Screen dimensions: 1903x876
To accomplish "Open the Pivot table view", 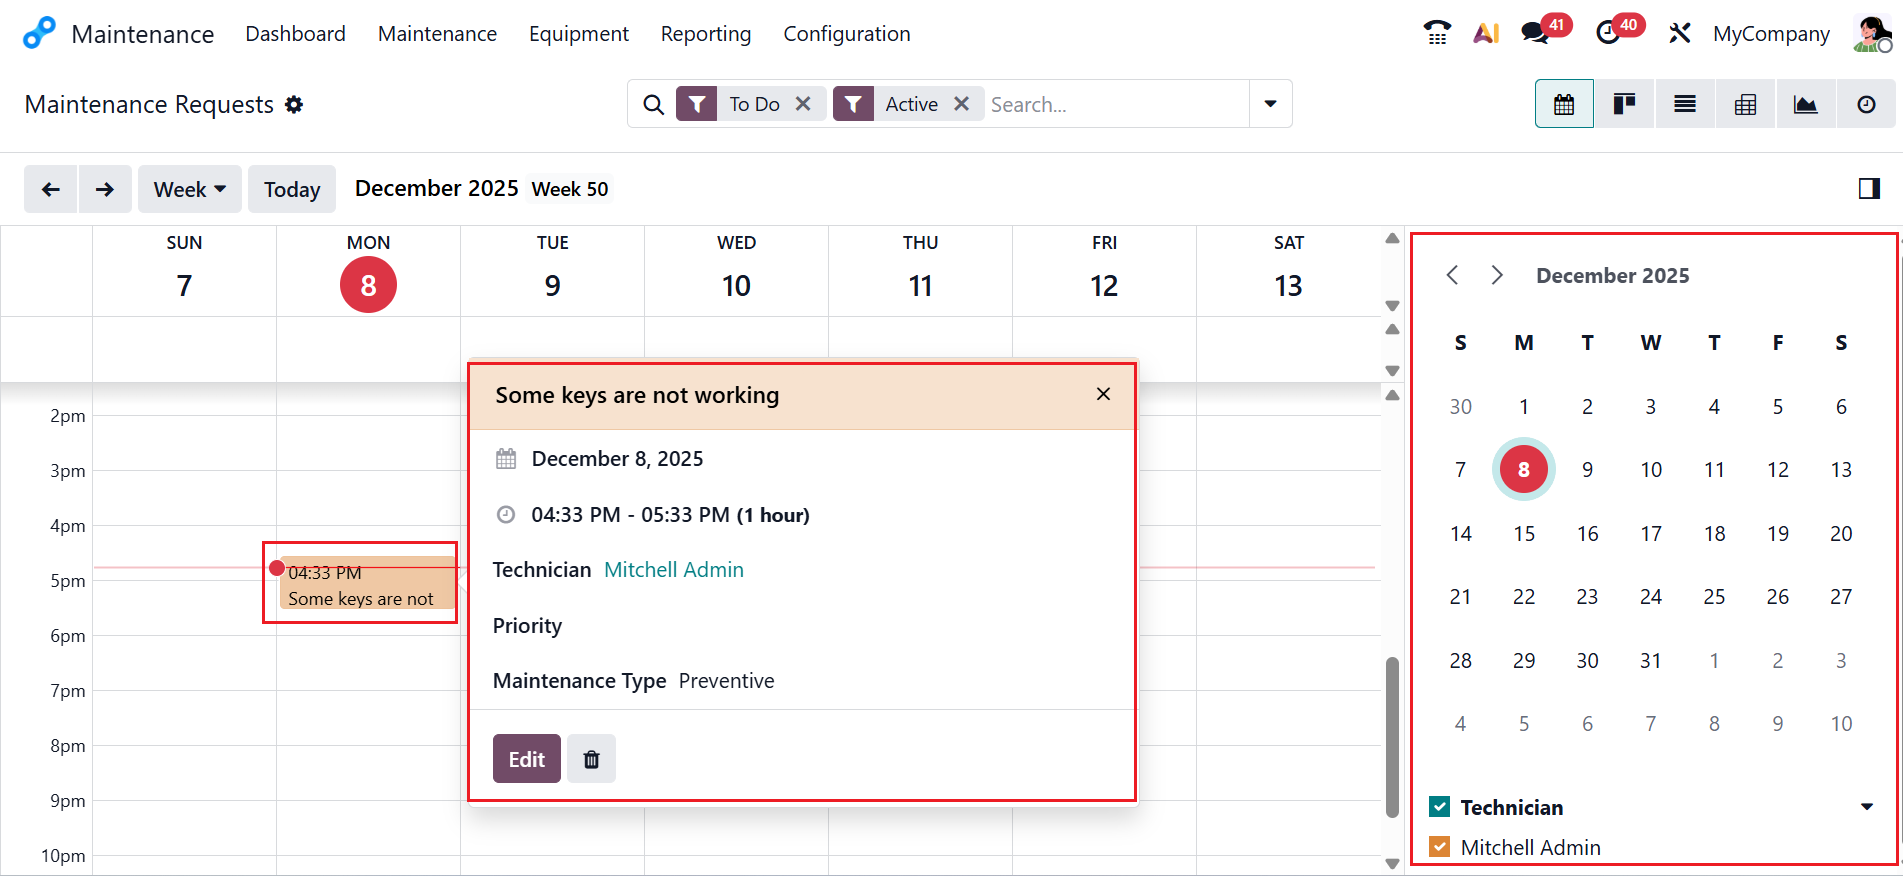I will [x=1745, y=104].
